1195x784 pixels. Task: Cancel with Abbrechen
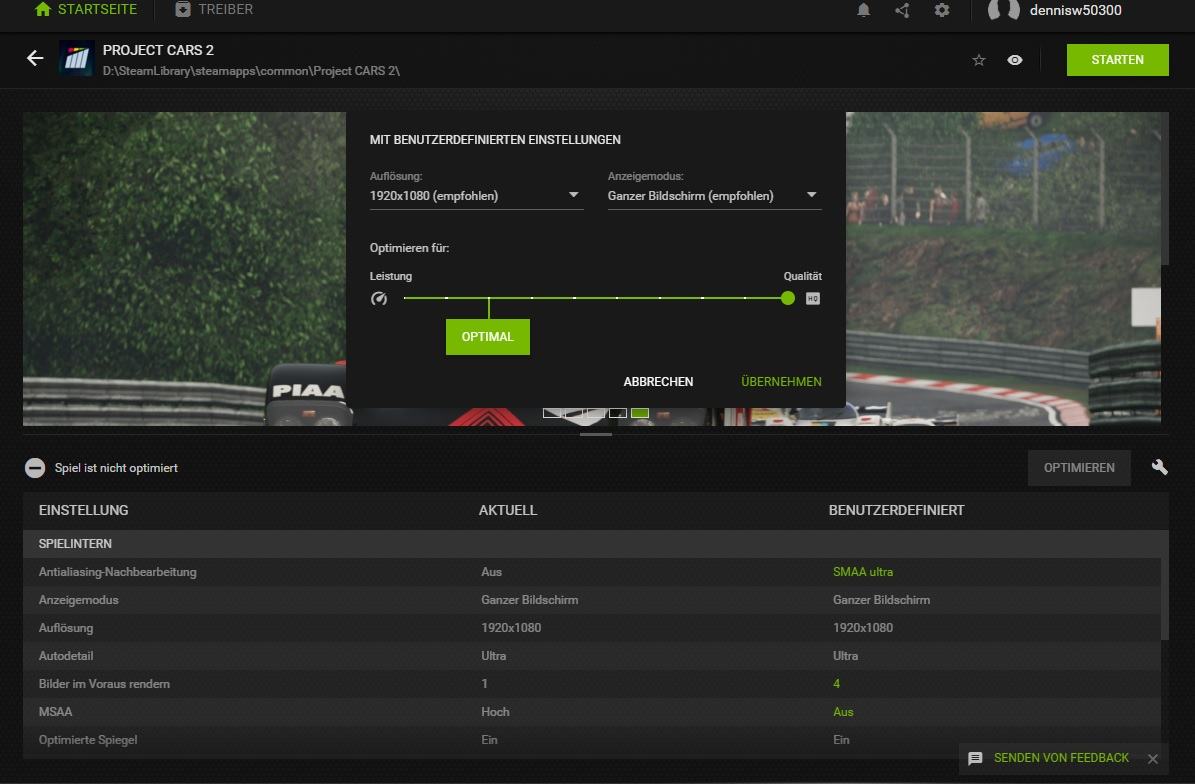pos(658,382)
